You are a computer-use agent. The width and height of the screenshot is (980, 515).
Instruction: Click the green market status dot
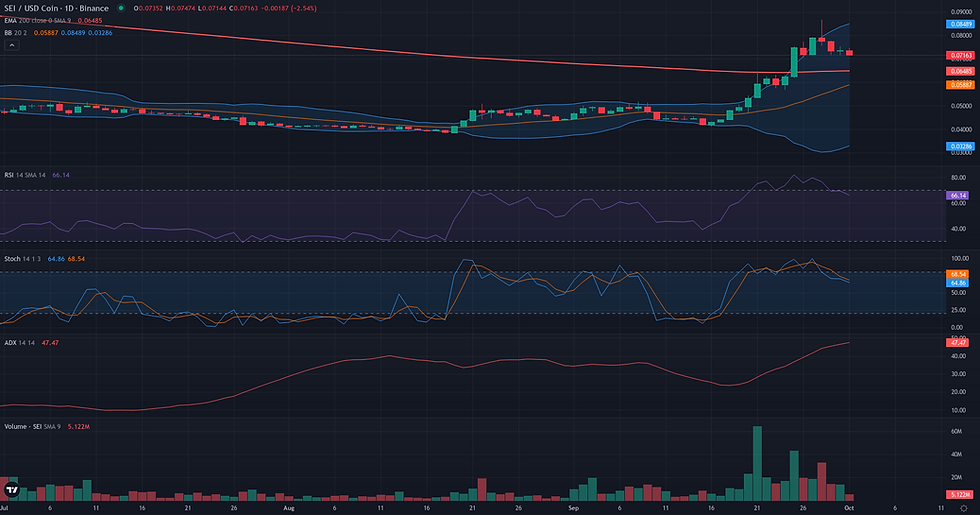point(121,8)
